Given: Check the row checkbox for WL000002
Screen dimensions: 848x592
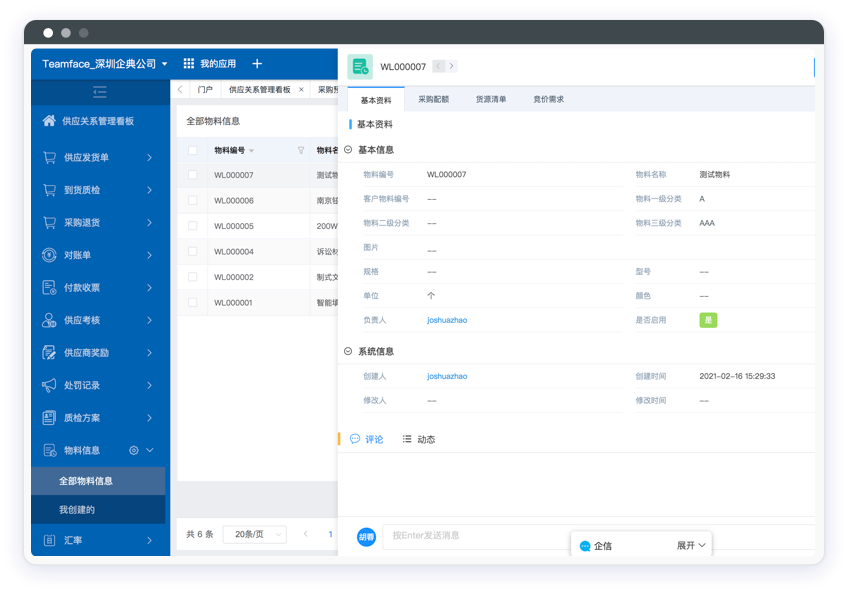Looking at the screenshot, I should [193, 277].
